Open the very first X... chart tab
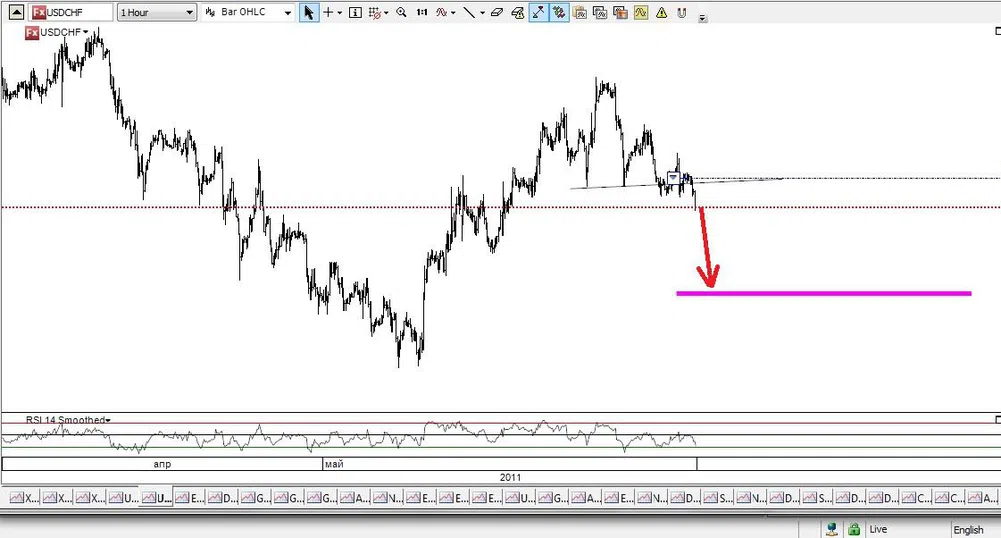Viewport: 1001px width, 538px height. click(24, 498)
